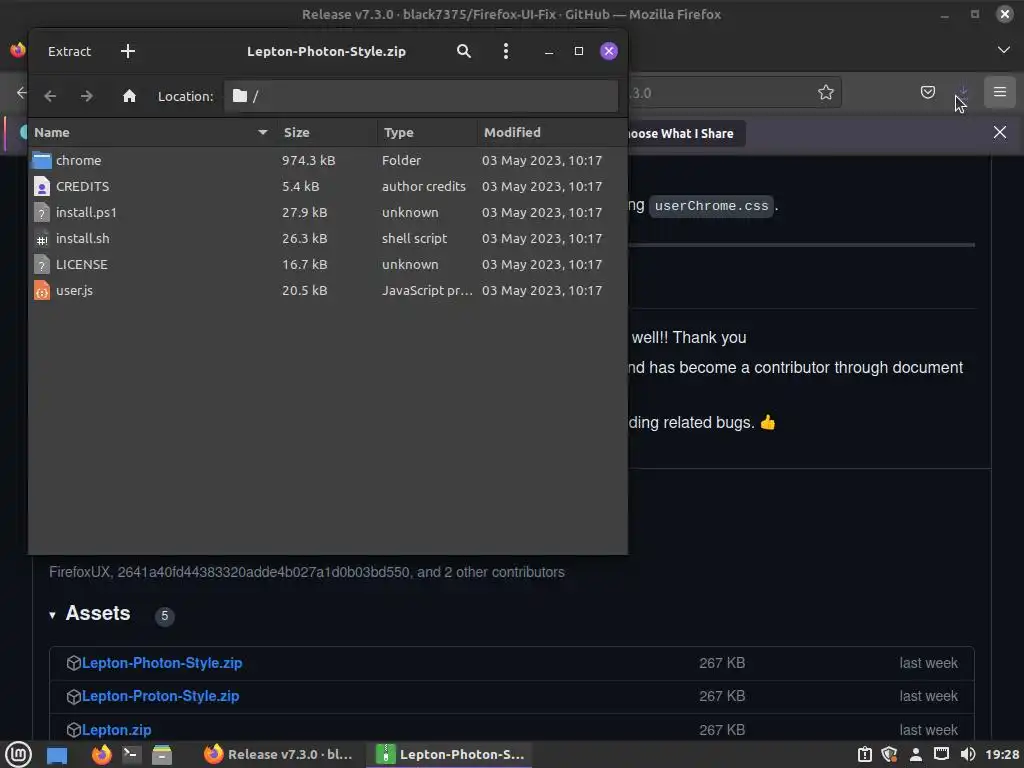Screen dimensions: 1024x768
Task: Sort archive list by Size column
Action: [x=327, y=133]
